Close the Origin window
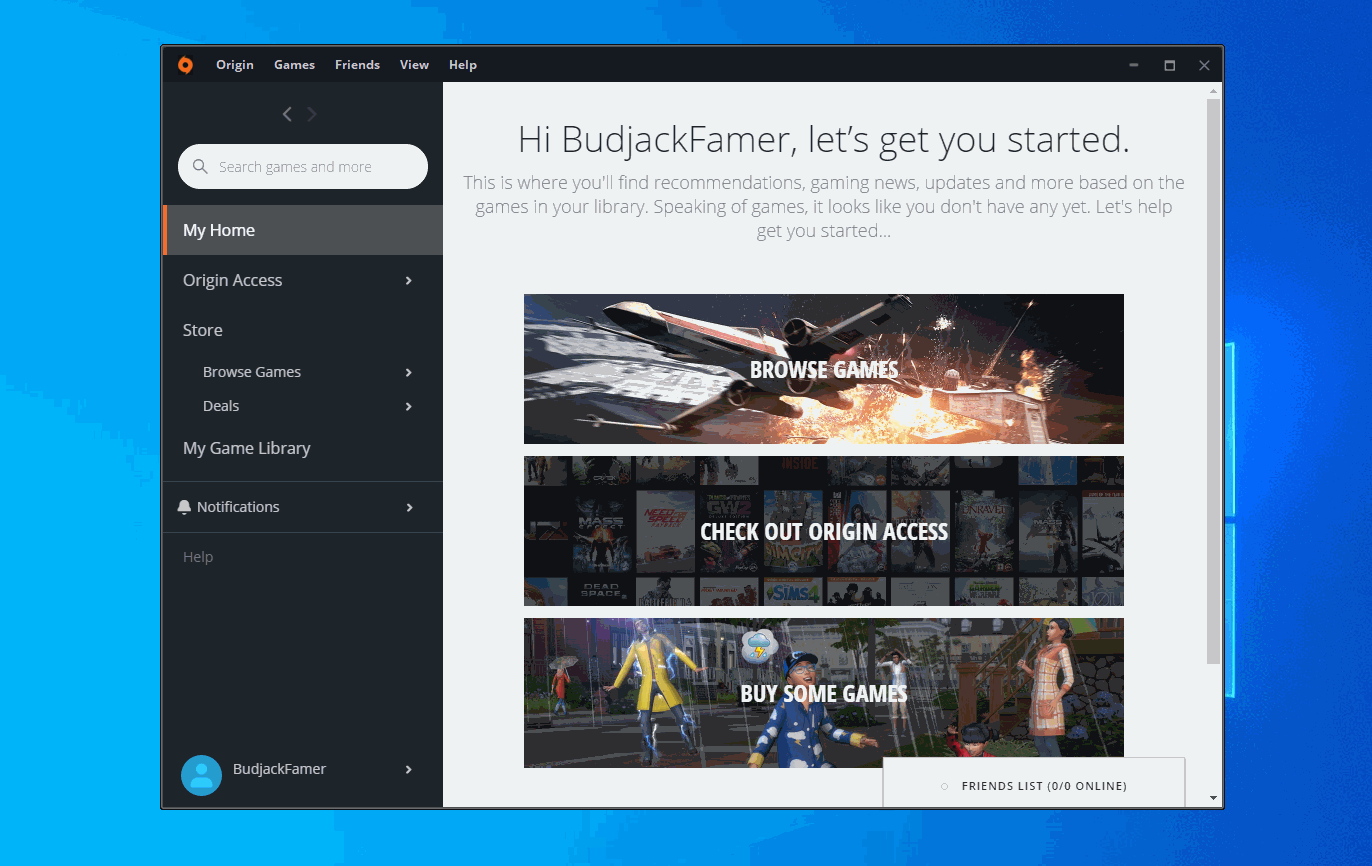1372x866 pixels. click(1204, 65)
